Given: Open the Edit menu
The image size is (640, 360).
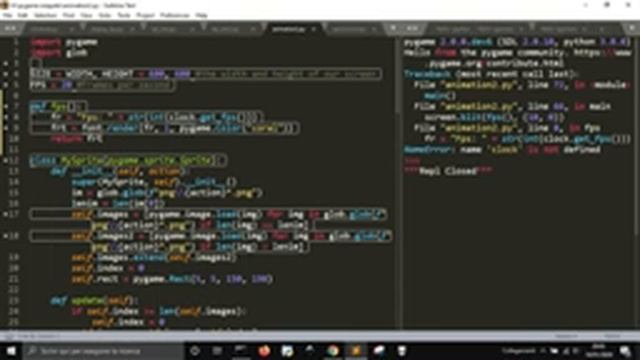Looking at the screenshot, I should [22, 15].
